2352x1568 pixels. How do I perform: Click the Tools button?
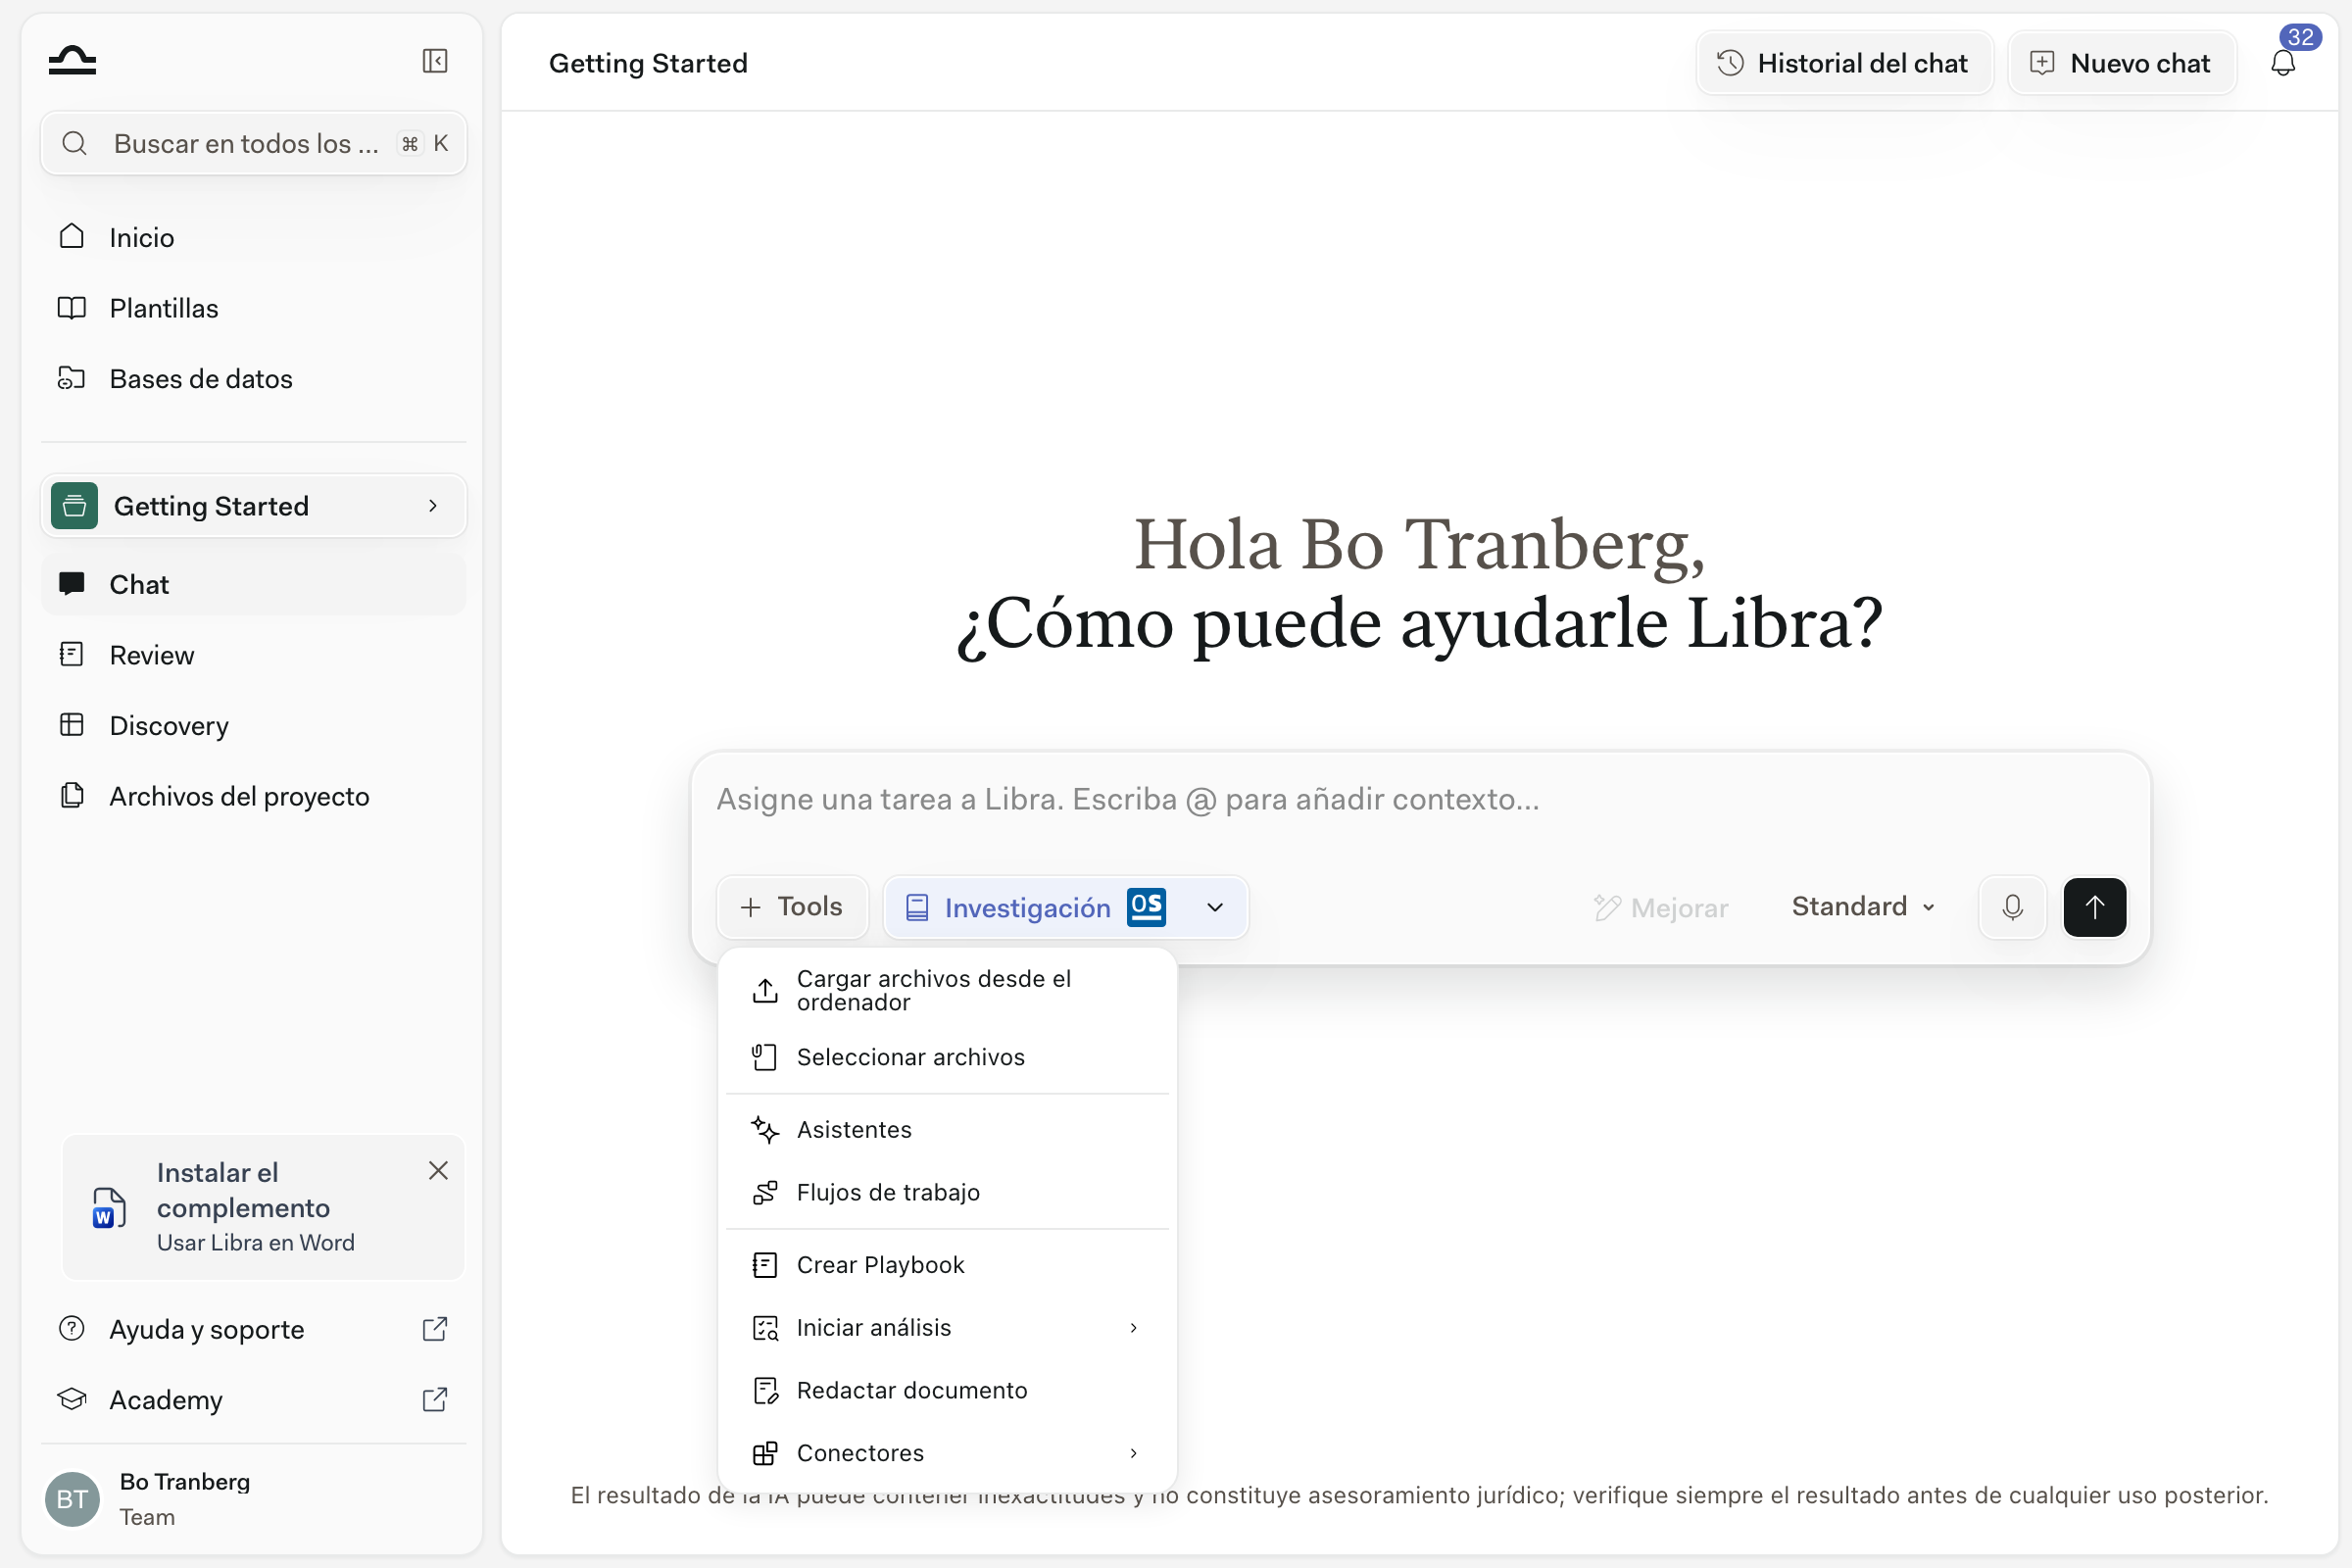click(x=792, y=907)
